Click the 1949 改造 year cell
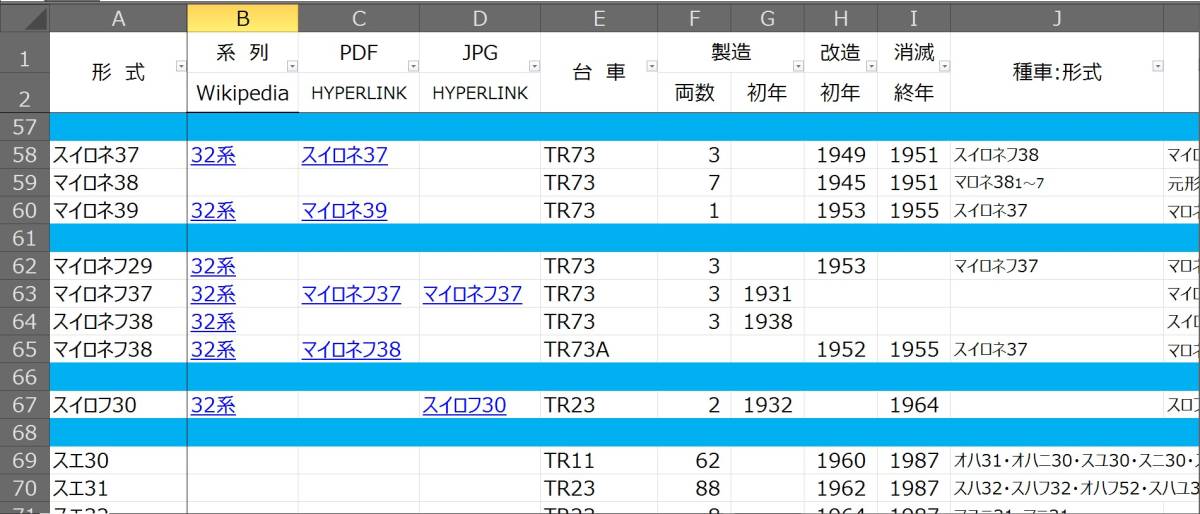 point(841,155)
